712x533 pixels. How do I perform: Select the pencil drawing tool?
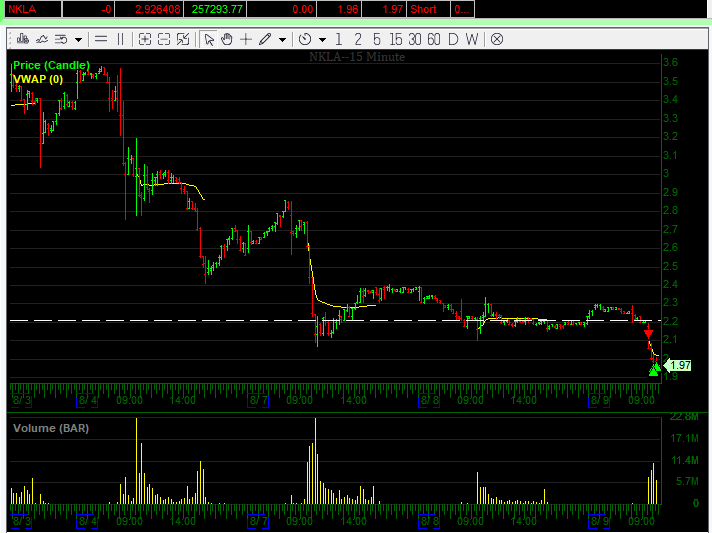point(265,39)
